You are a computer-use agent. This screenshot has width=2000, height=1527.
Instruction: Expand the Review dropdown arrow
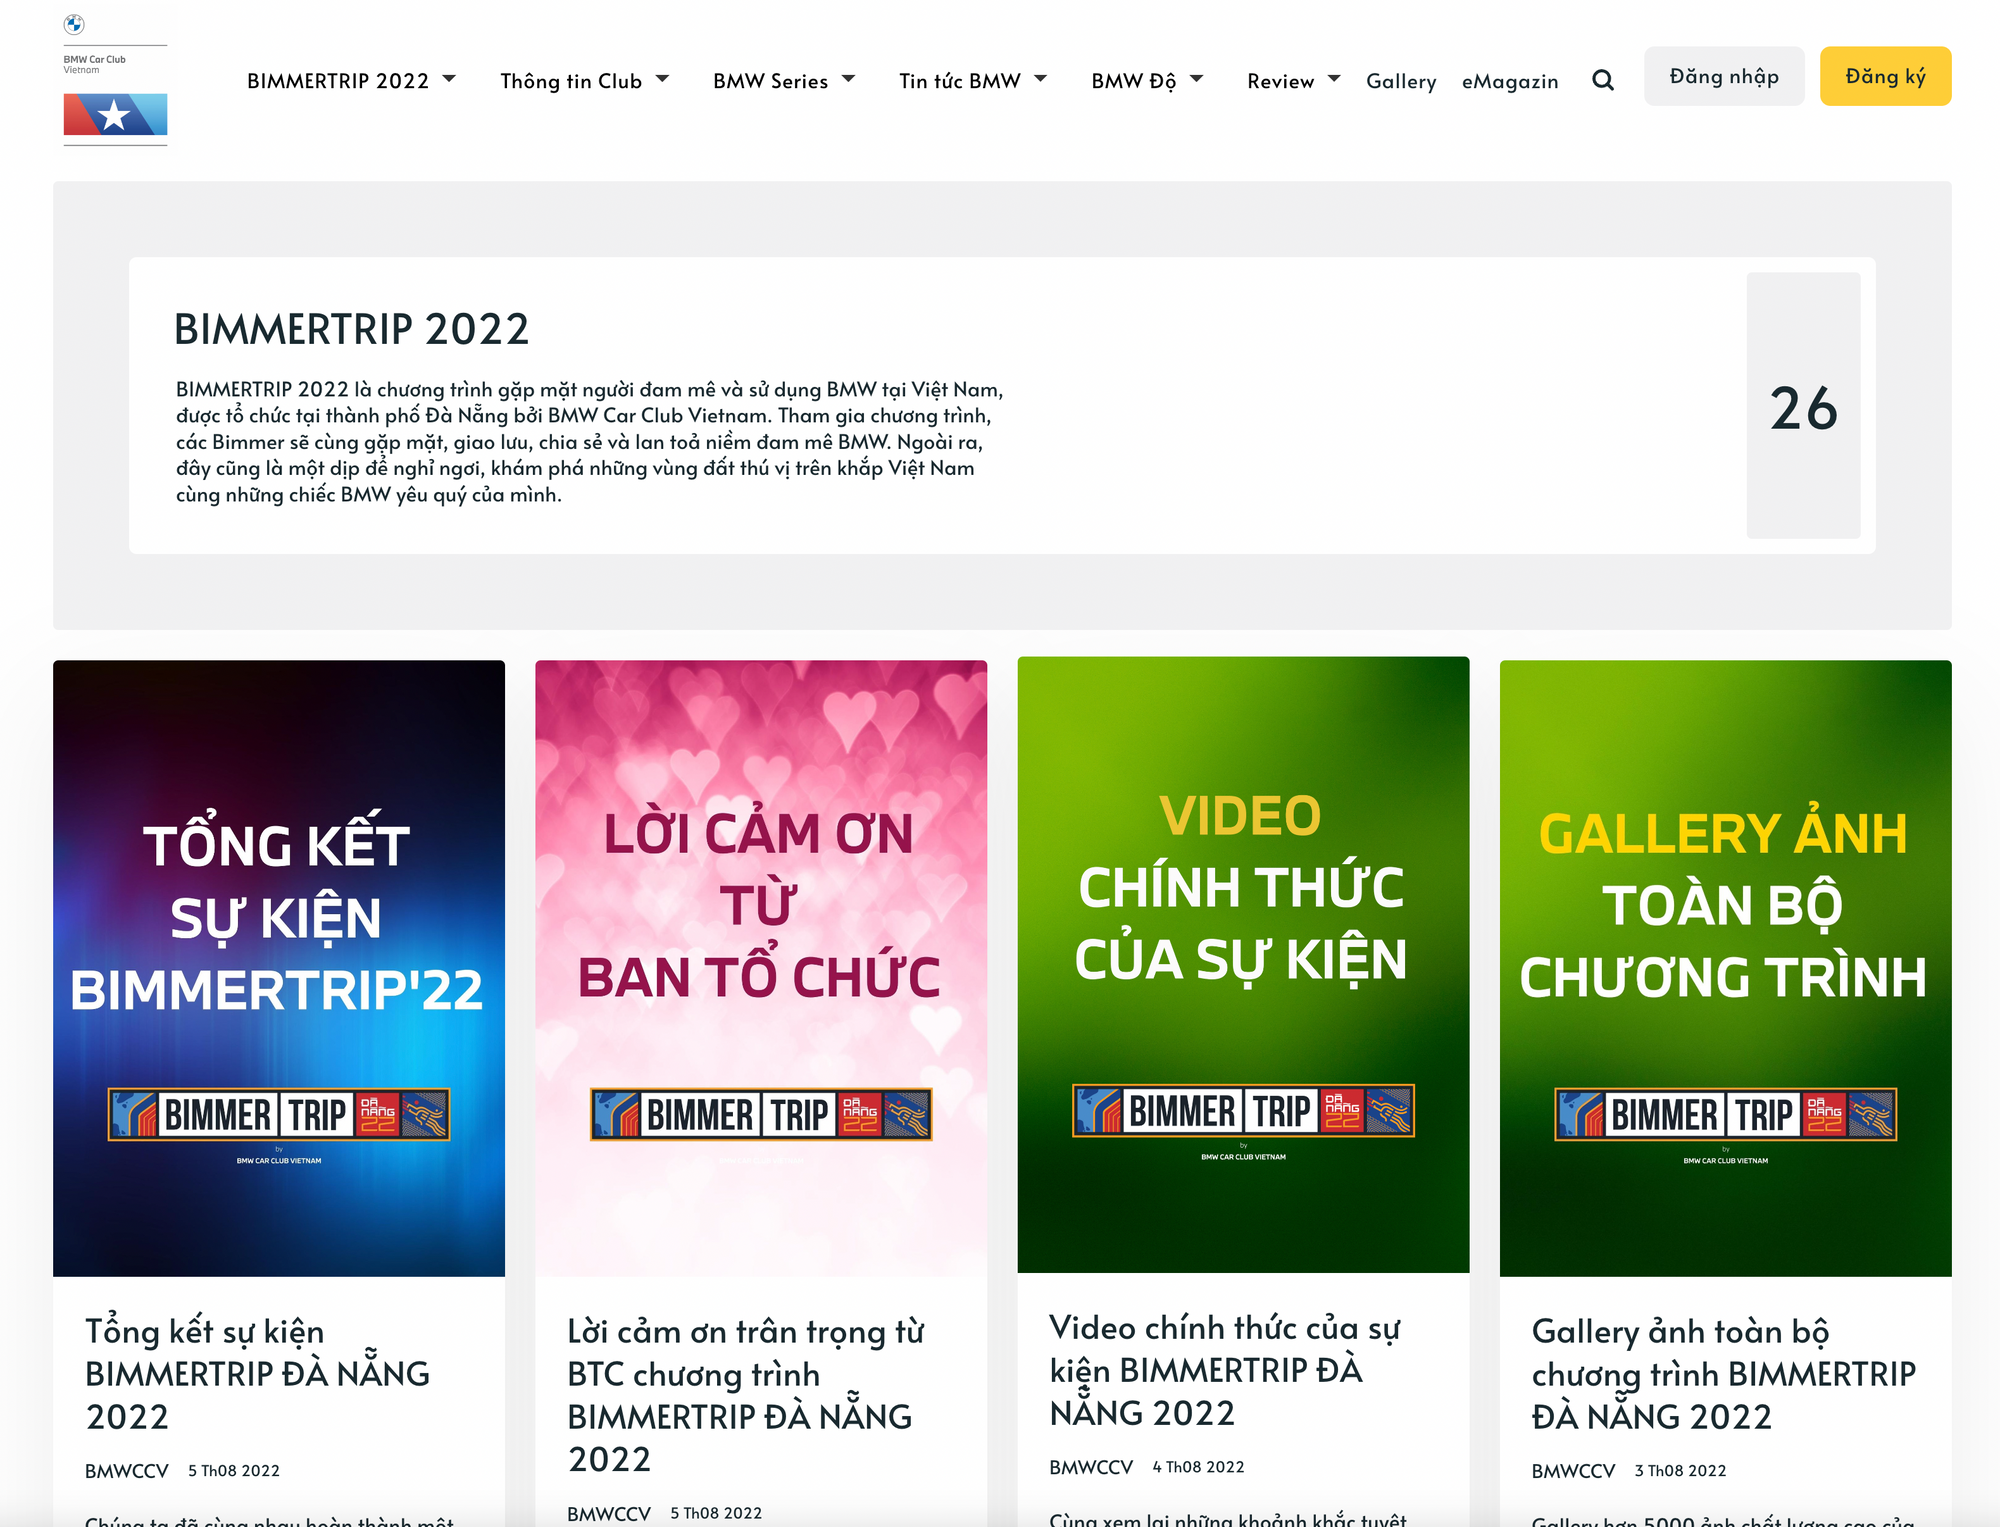pyautogui.click(x=1334, y=78)
